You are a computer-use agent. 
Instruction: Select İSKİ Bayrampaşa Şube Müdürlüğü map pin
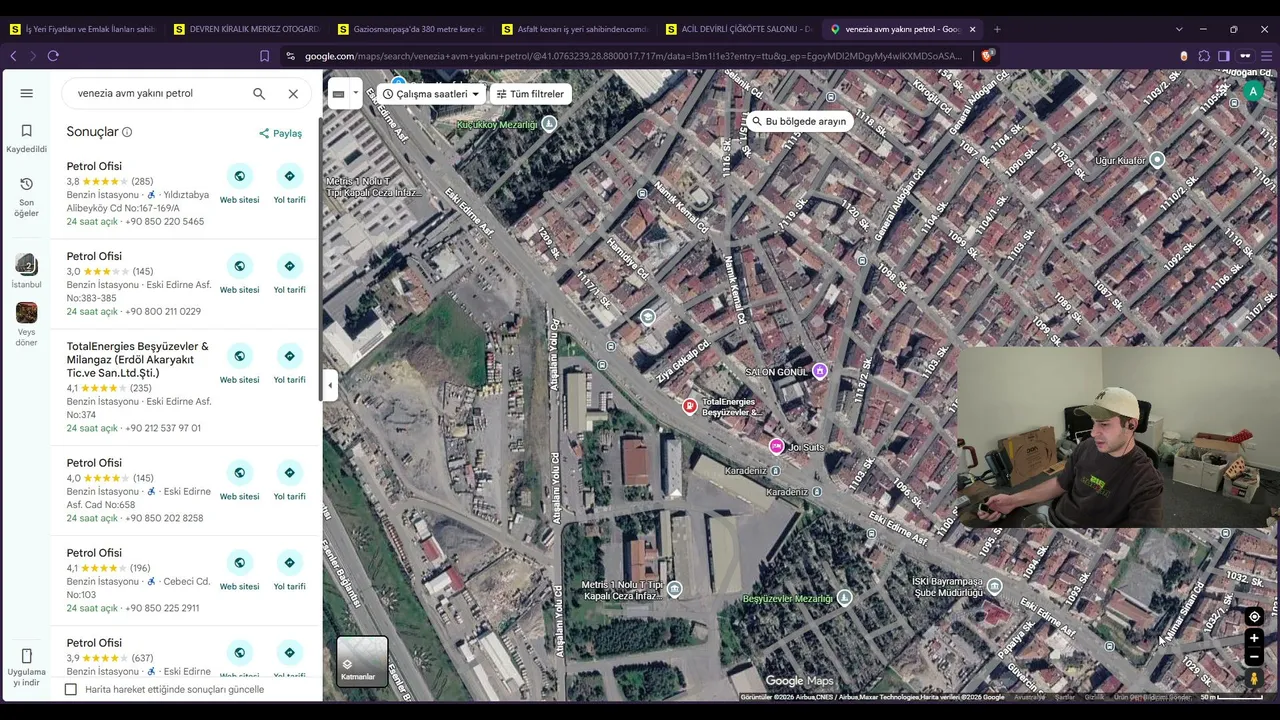coord(994,586)
